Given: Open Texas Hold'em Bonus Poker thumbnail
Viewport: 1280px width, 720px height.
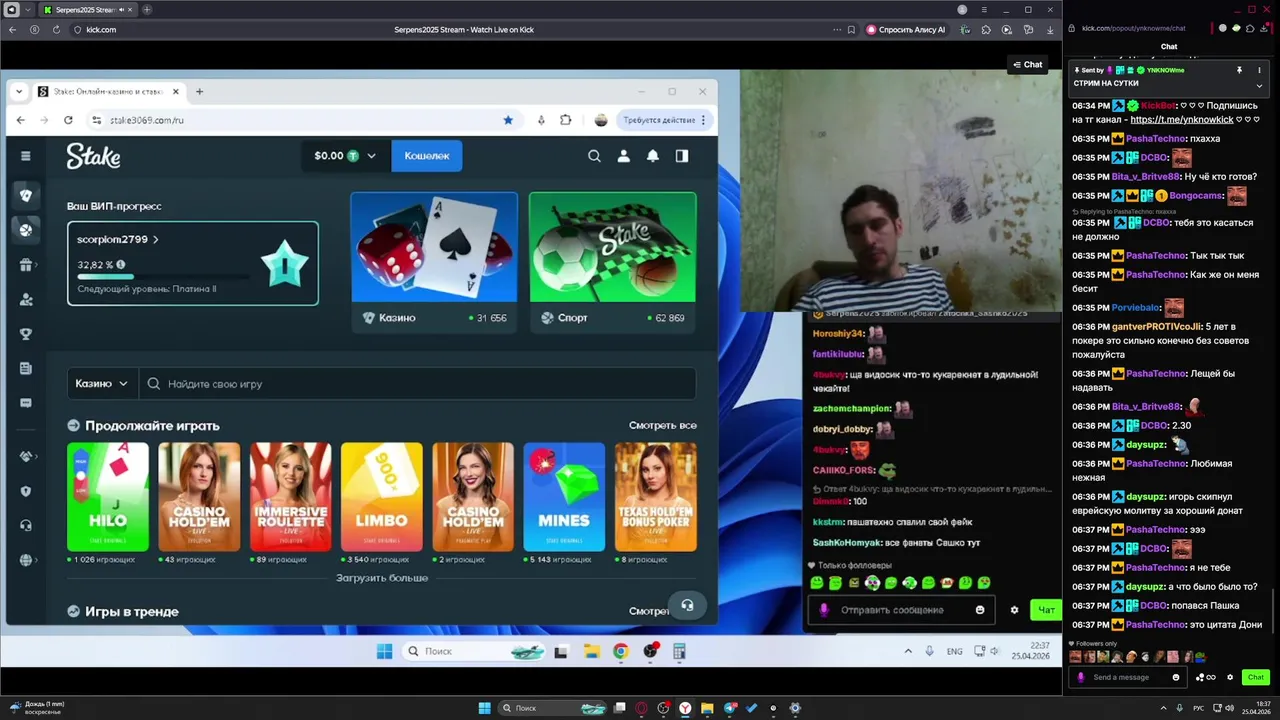Looking at the screenshot, I should click(x=656, y=497).
